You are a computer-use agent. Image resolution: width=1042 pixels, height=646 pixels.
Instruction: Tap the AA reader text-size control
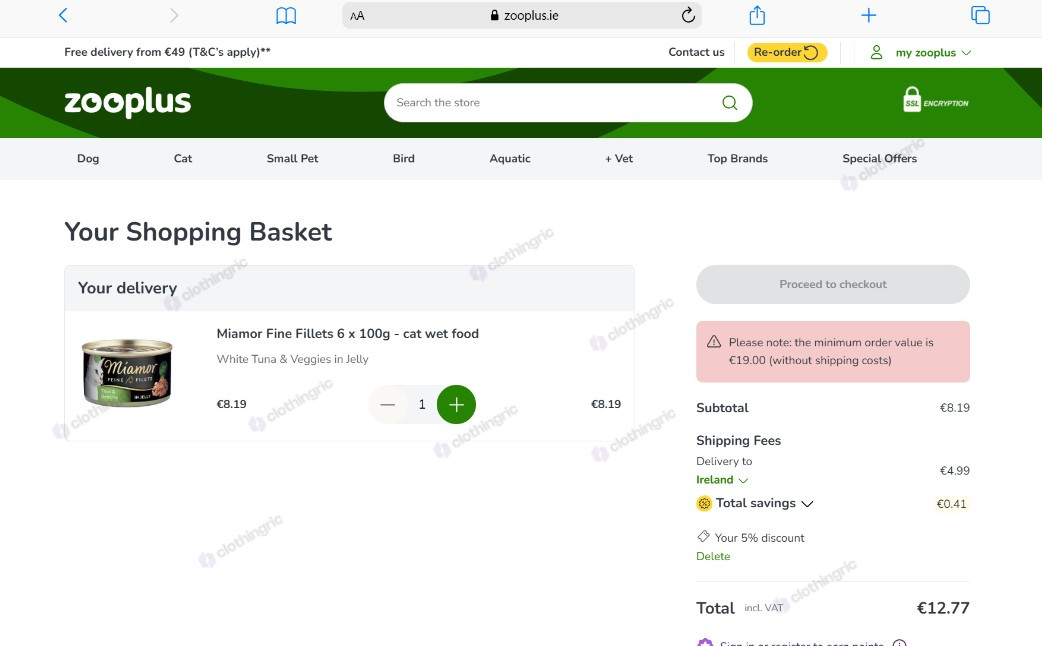(x=358, y=16)
